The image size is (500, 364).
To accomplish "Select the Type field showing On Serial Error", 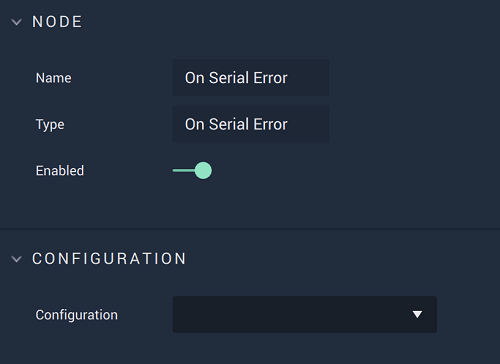I will coord(251,124).
